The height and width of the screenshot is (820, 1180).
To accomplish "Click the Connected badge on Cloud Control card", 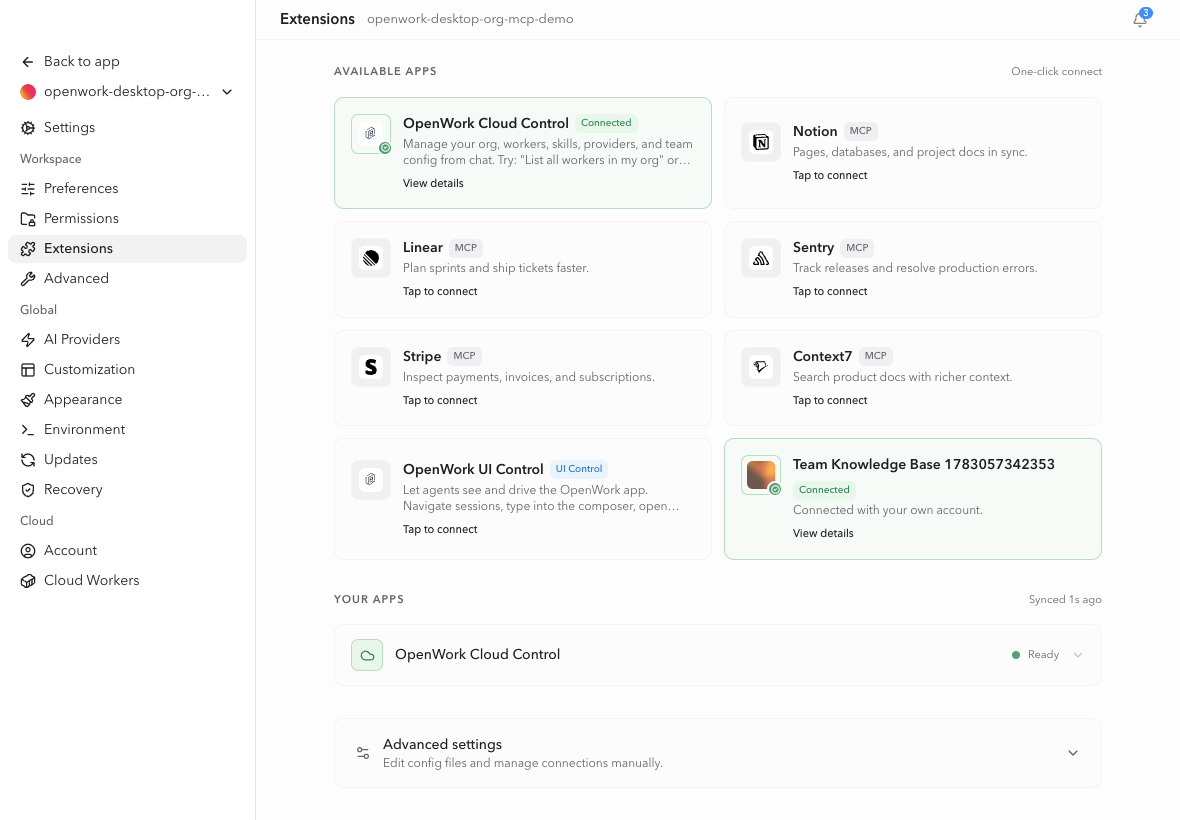I will click(606, 123).
